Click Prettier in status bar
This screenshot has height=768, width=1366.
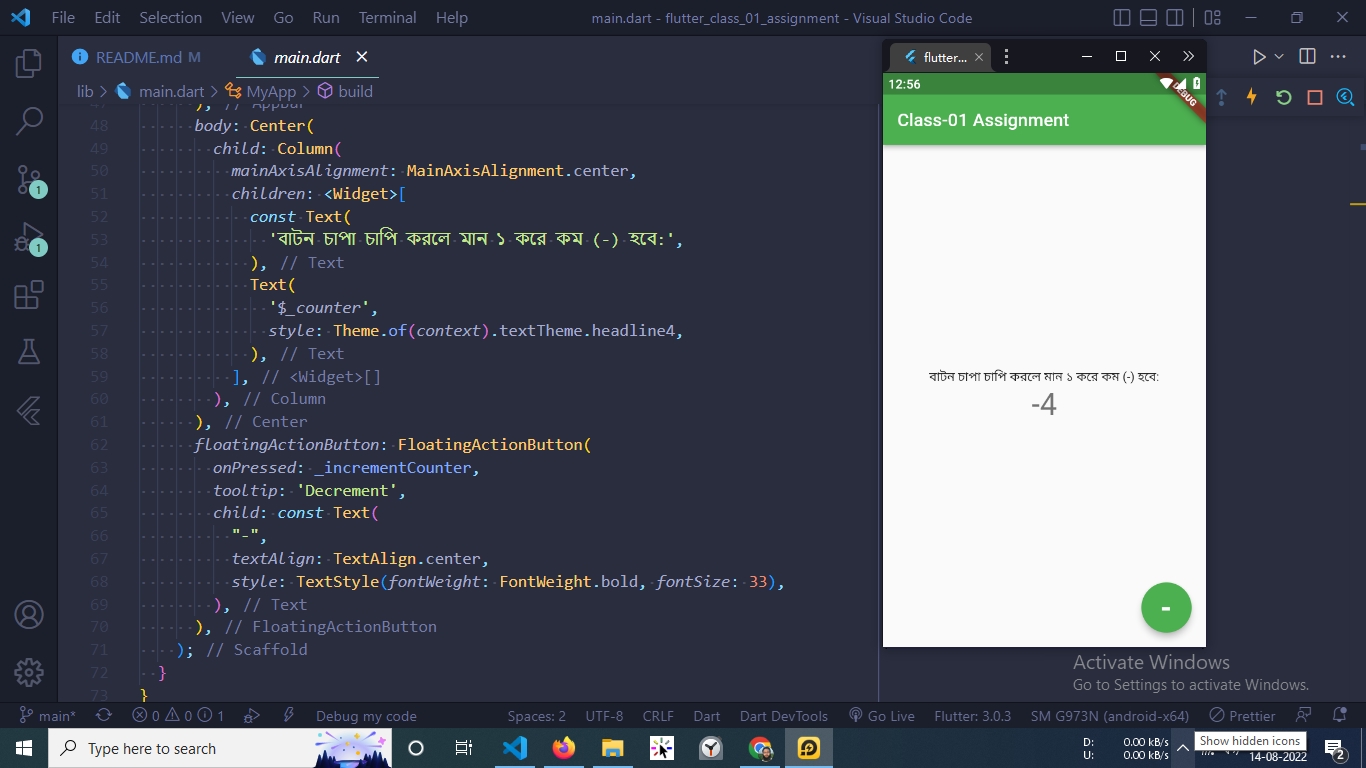[1242, 716]
